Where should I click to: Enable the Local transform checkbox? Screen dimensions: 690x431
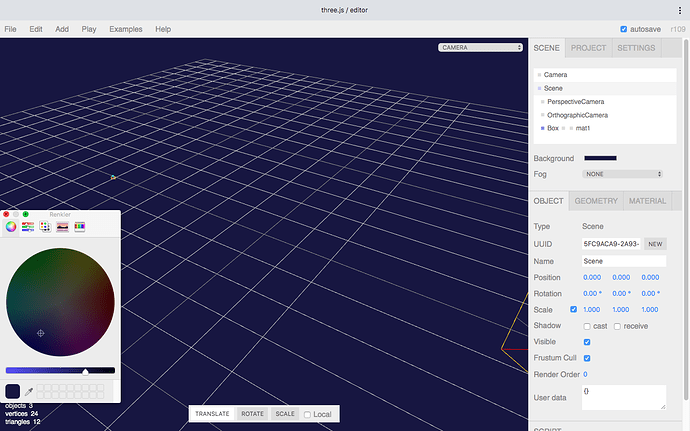tap(307, 415)
